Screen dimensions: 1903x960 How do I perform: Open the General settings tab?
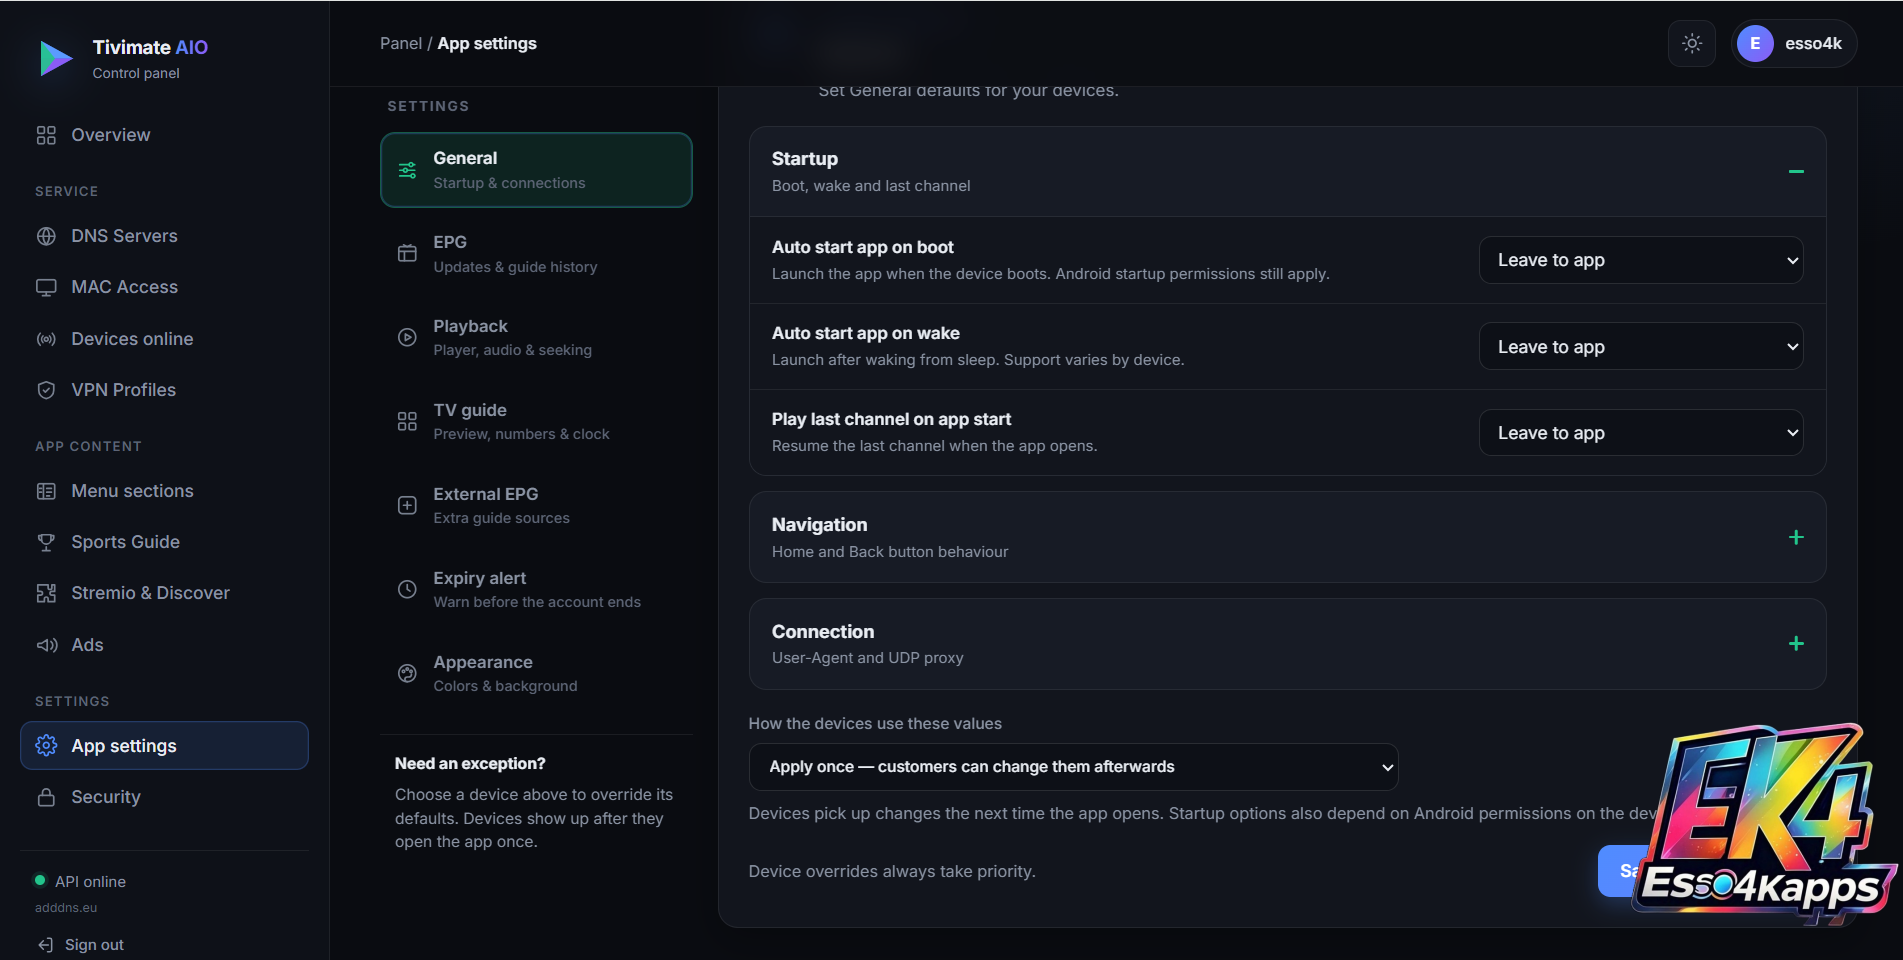536,170
